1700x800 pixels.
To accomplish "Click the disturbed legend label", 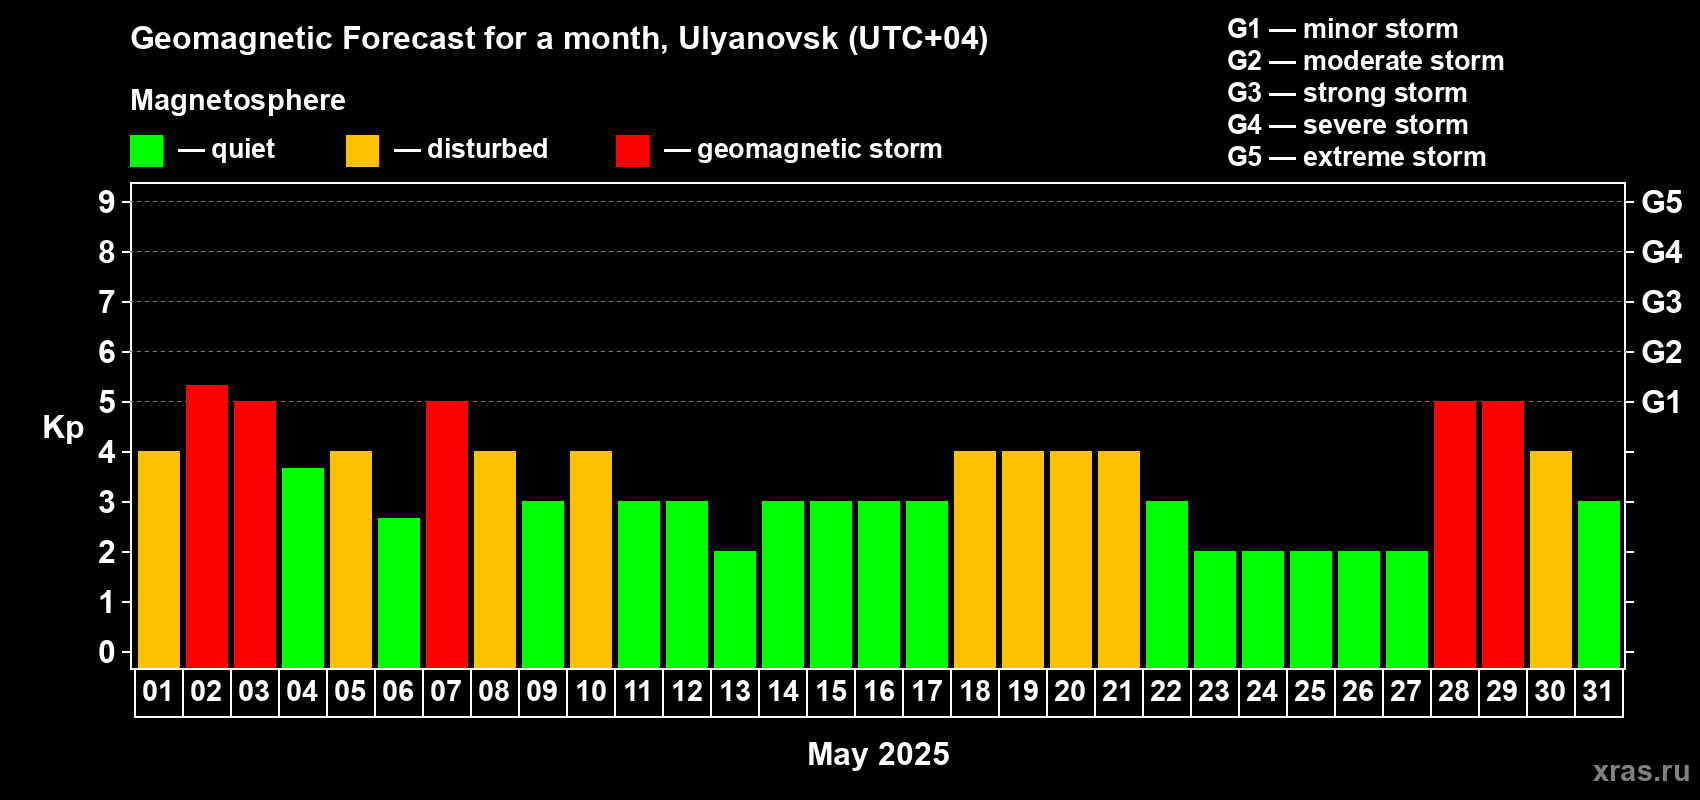I will pos(488,149).
